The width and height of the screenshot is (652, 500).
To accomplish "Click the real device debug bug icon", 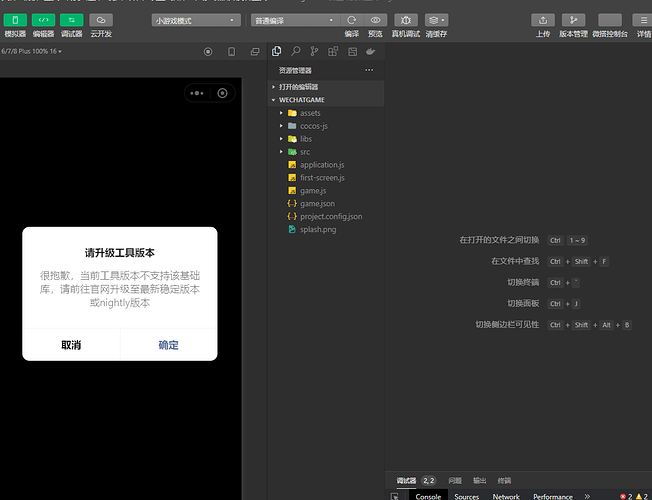I will point(406,20).
